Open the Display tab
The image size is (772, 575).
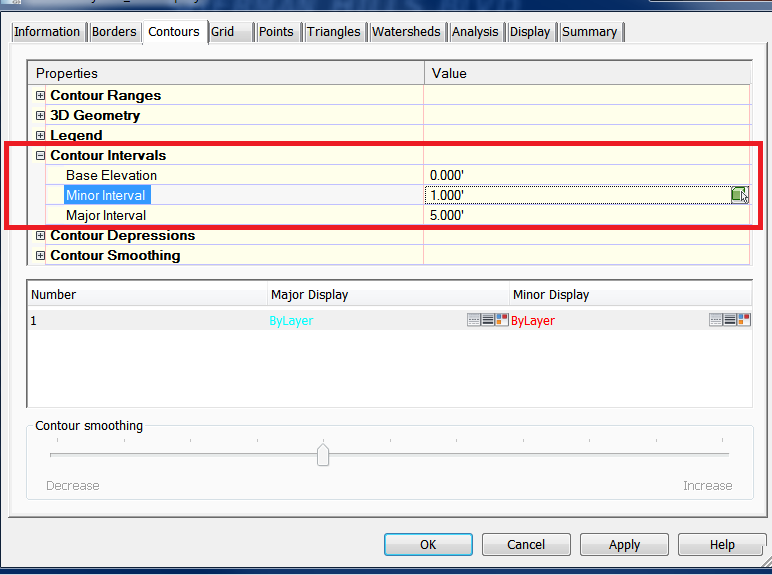[x=530, y=32]
